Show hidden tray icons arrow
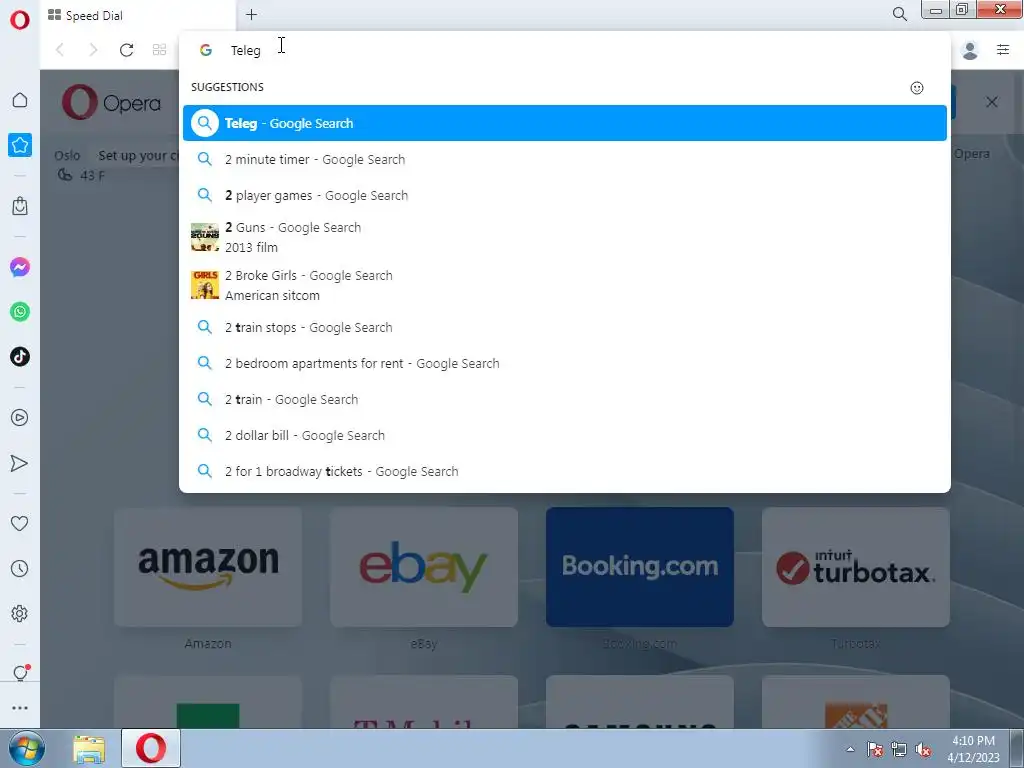 pyautogui.click(x=850, y=749)
